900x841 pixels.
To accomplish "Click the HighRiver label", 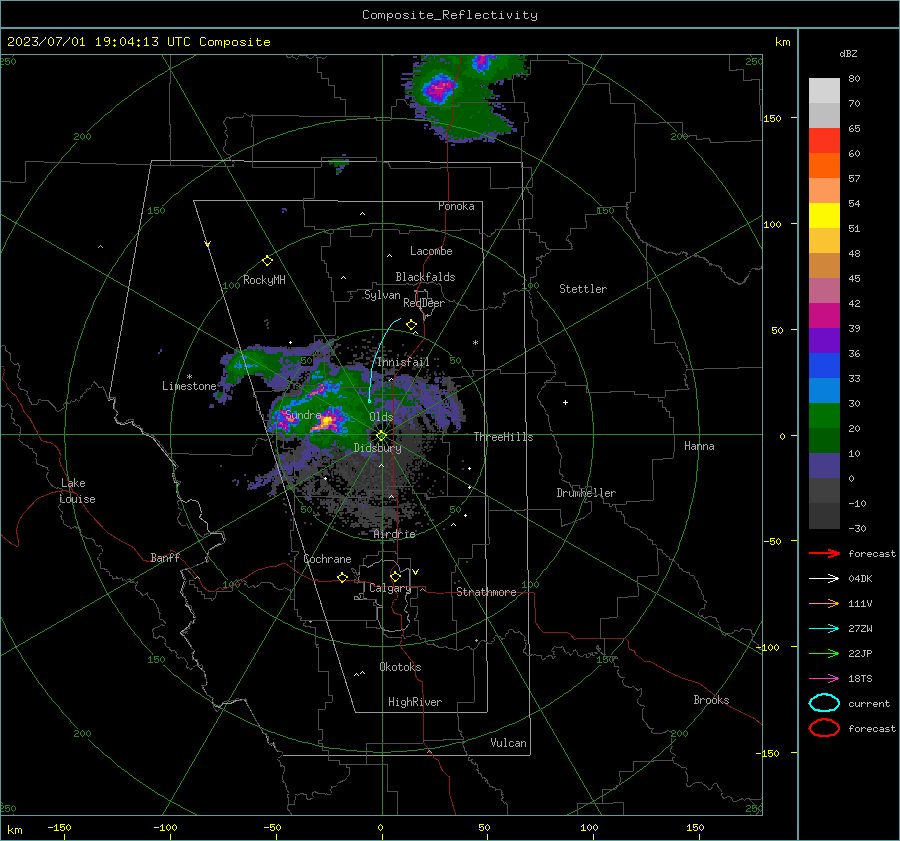I will 415,702.
